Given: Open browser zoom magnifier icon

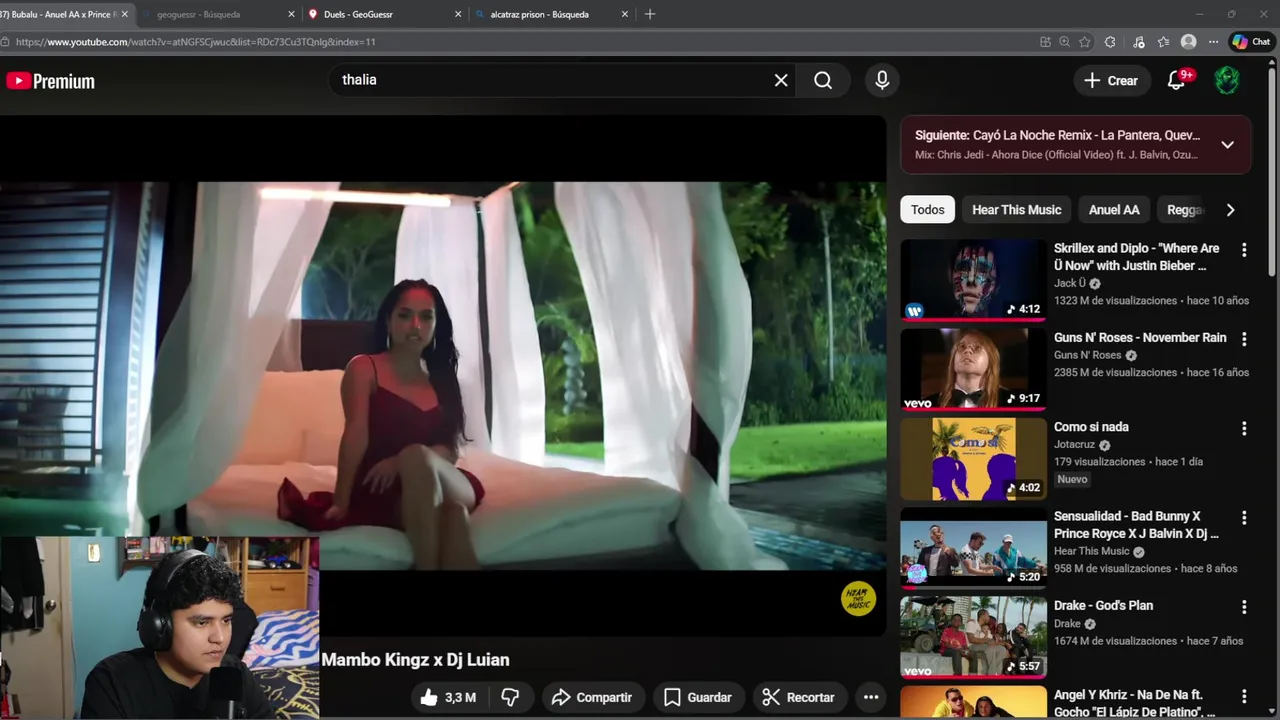Looking at the screenshot, I should [1065, 42].
